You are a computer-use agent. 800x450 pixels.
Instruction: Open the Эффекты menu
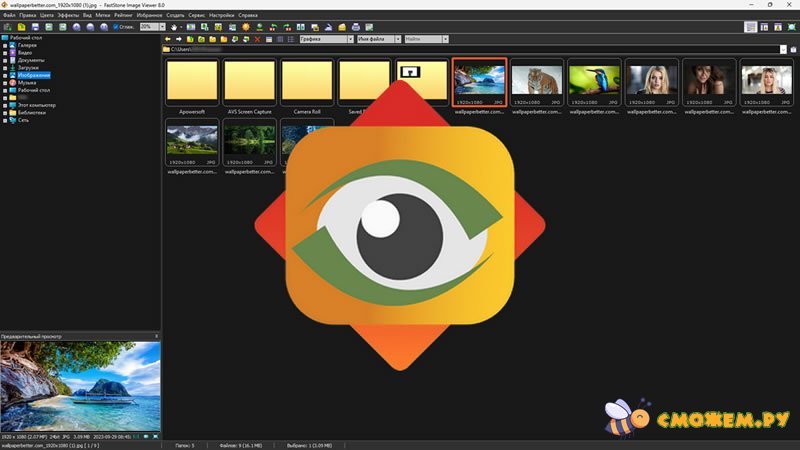(68, 16)
